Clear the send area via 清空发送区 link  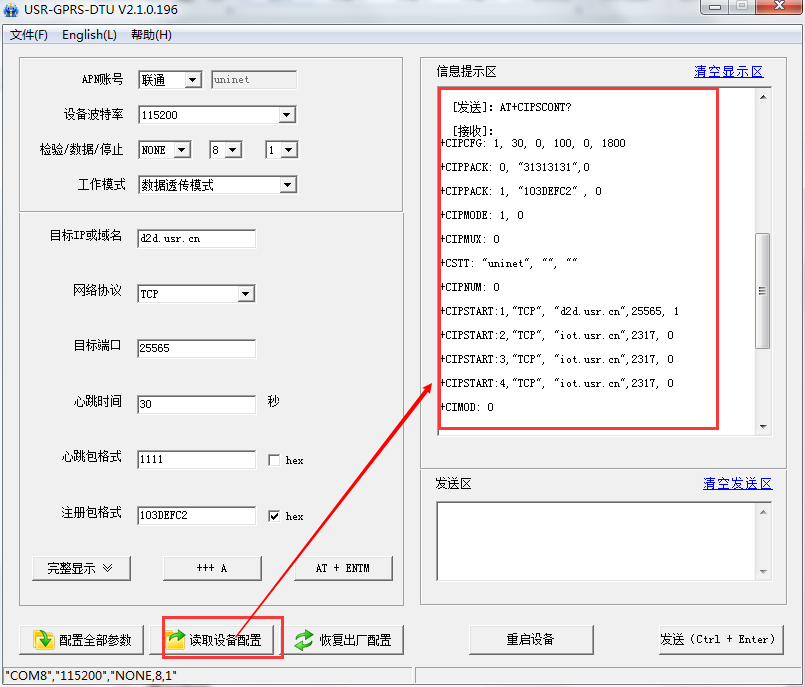point(737,483)
